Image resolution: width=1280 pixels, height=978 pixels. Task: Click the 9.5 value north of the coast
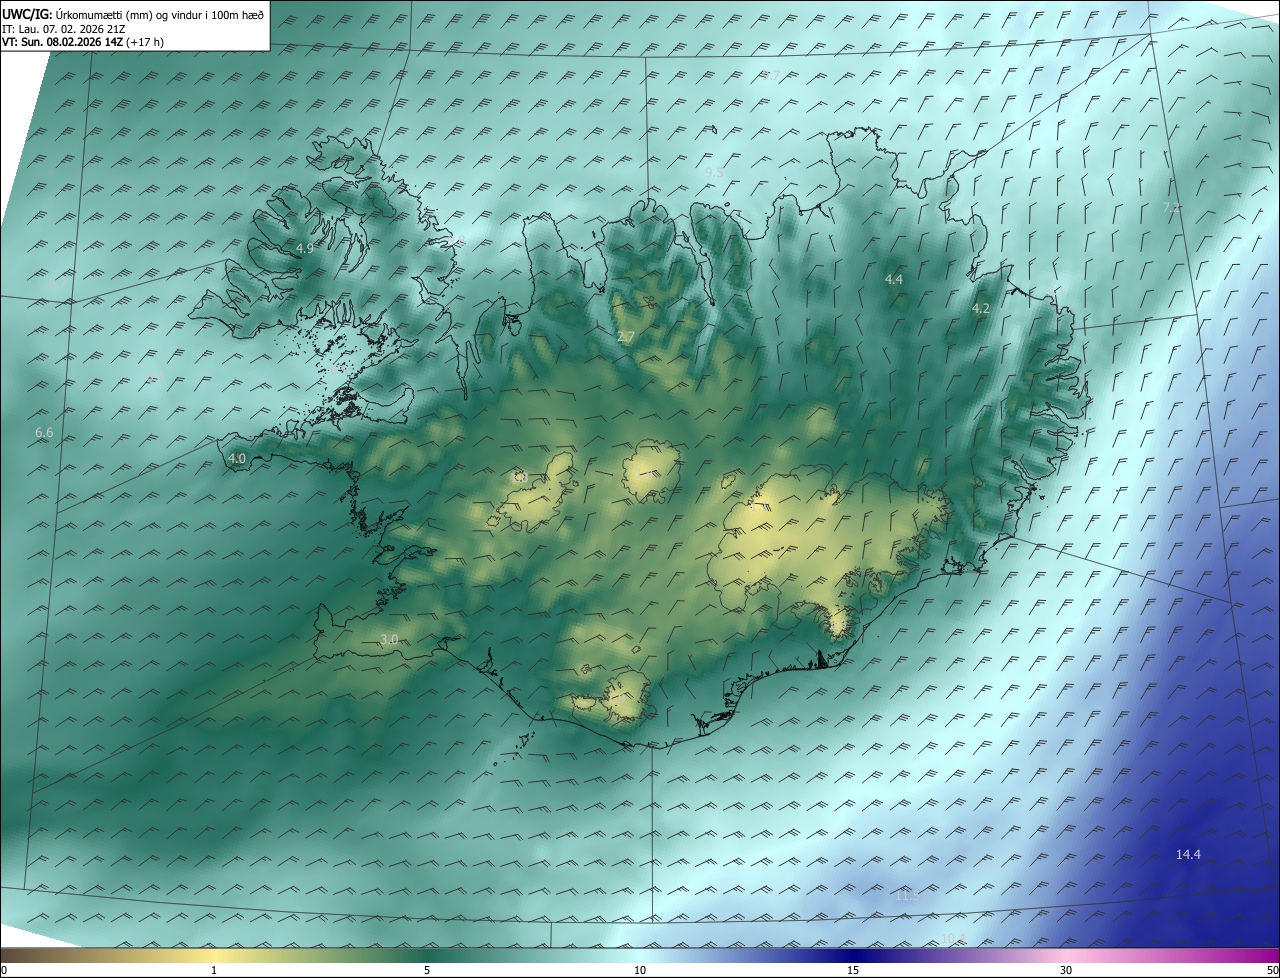coord(714,172)
